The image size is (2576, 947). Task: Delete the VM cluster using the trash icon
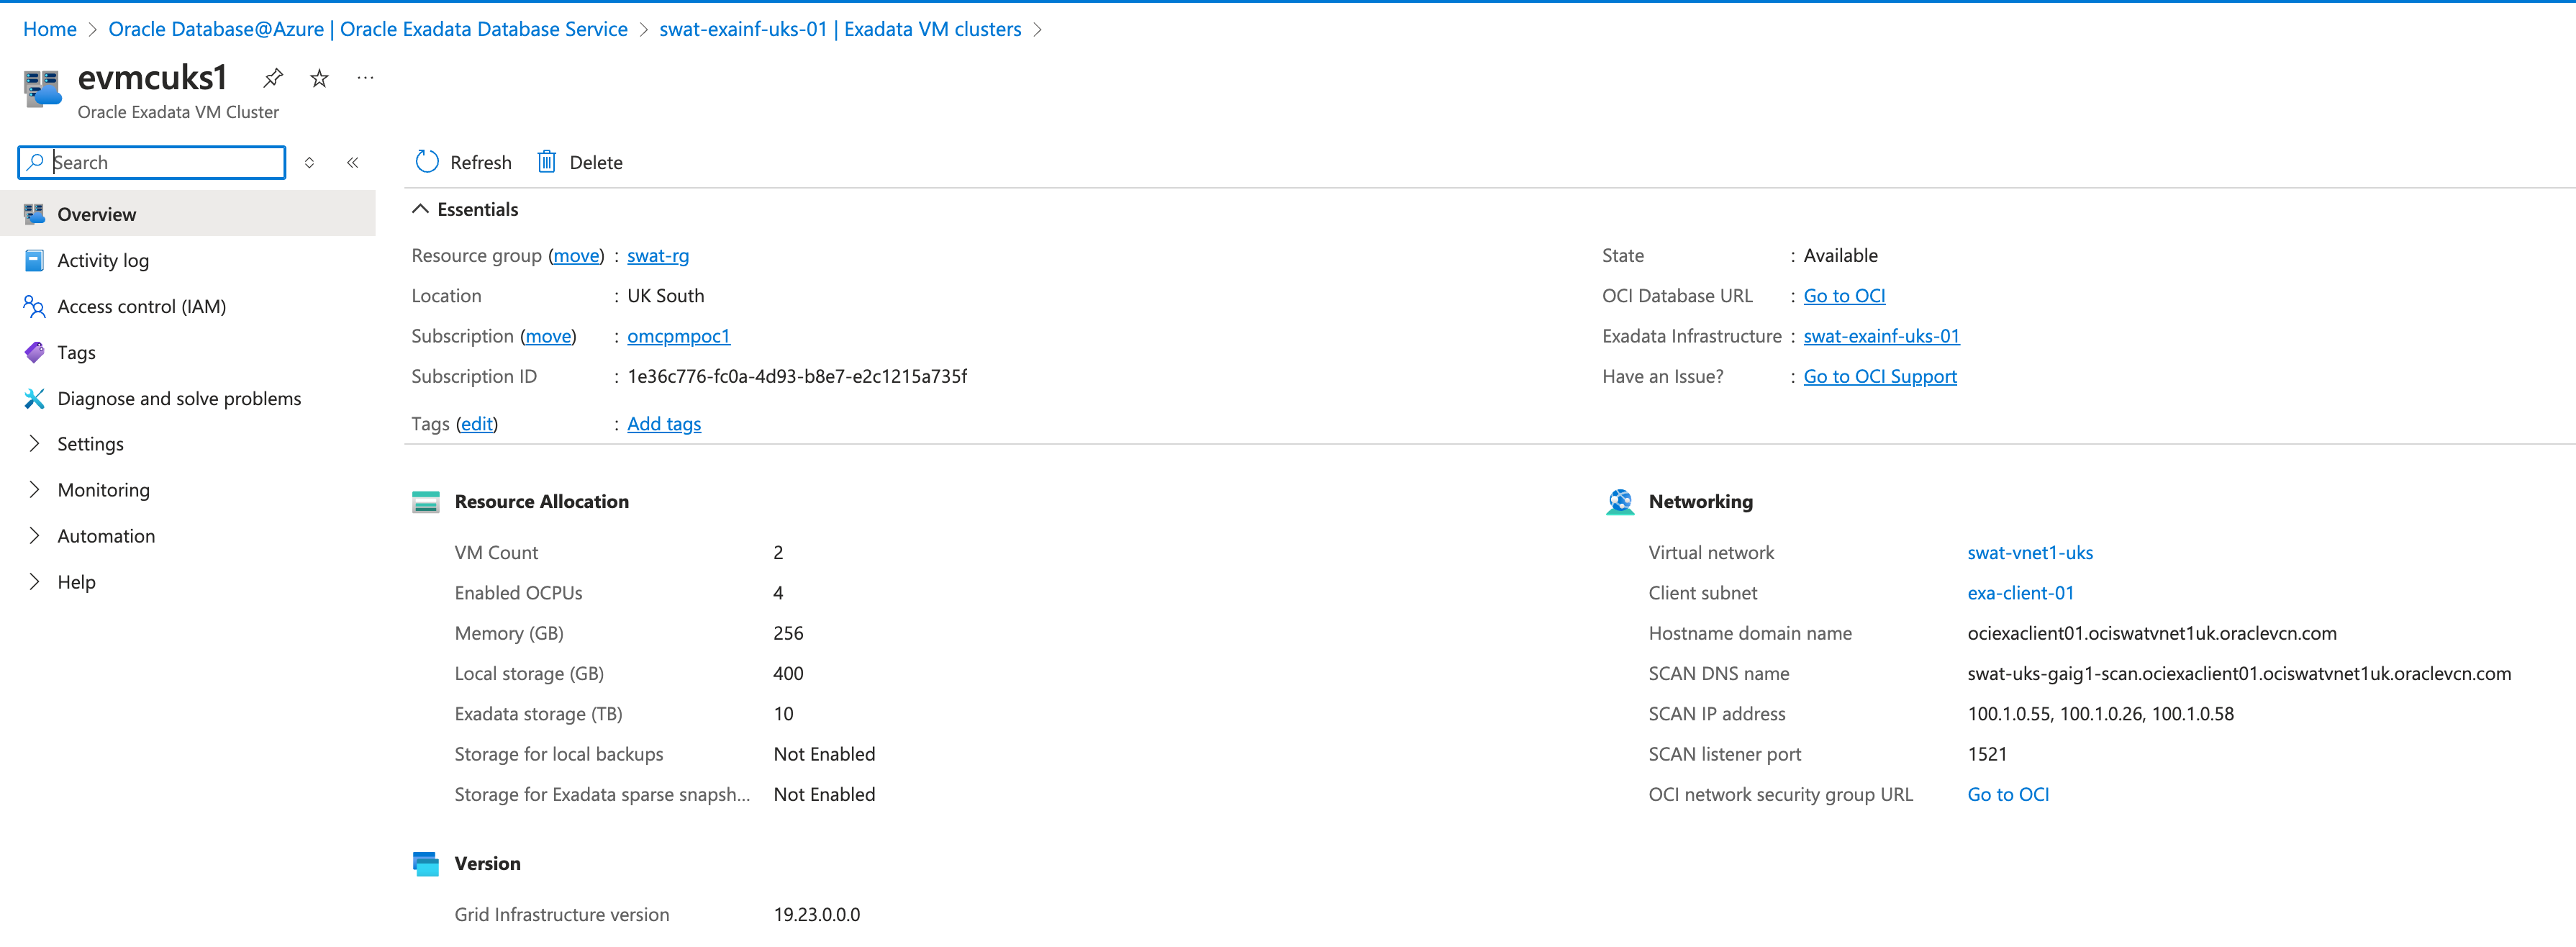pos(579,161)
